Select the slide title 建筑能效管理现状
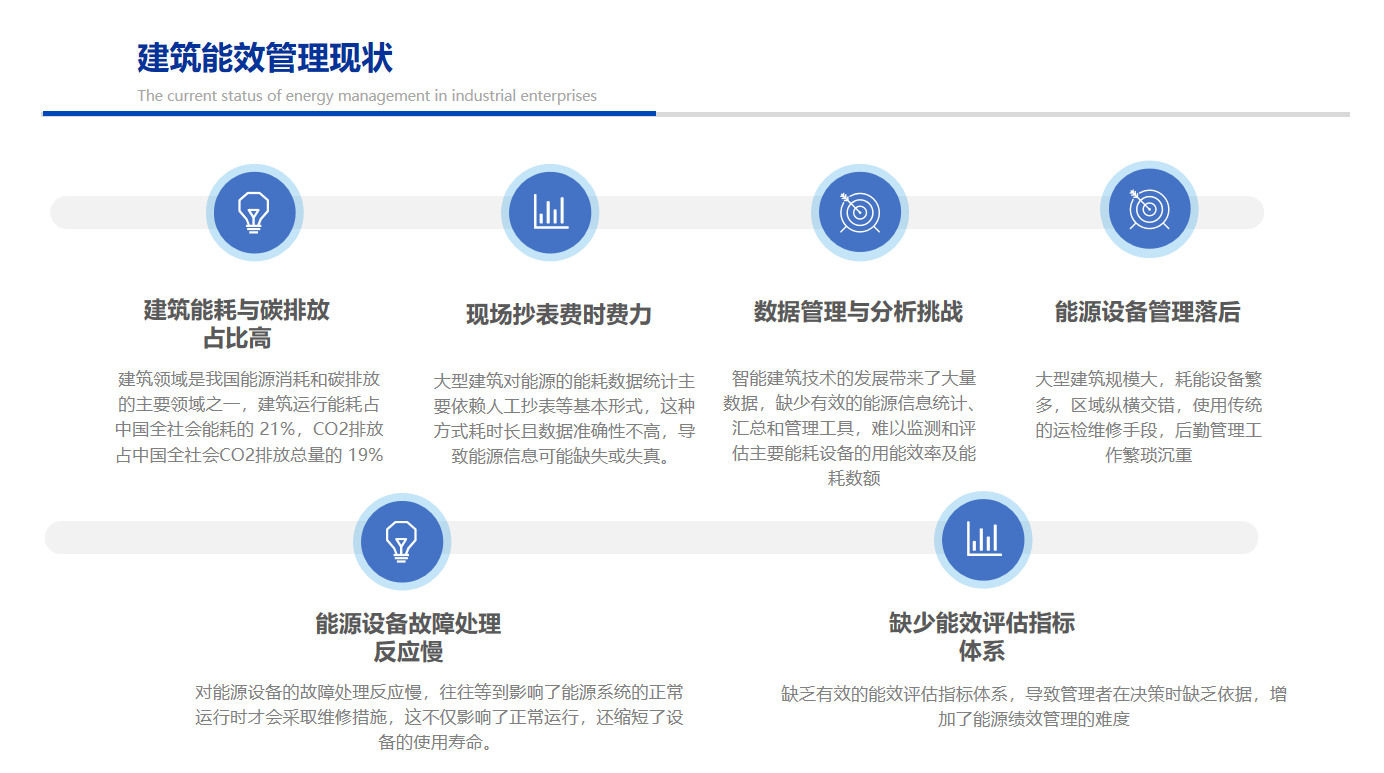Screen dimensions: 1384x773 (265, 59)
